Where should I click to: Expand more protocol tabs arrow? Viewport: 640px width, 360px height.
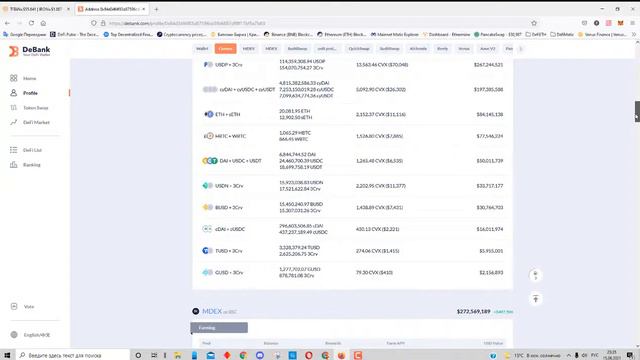click(520, 49)
